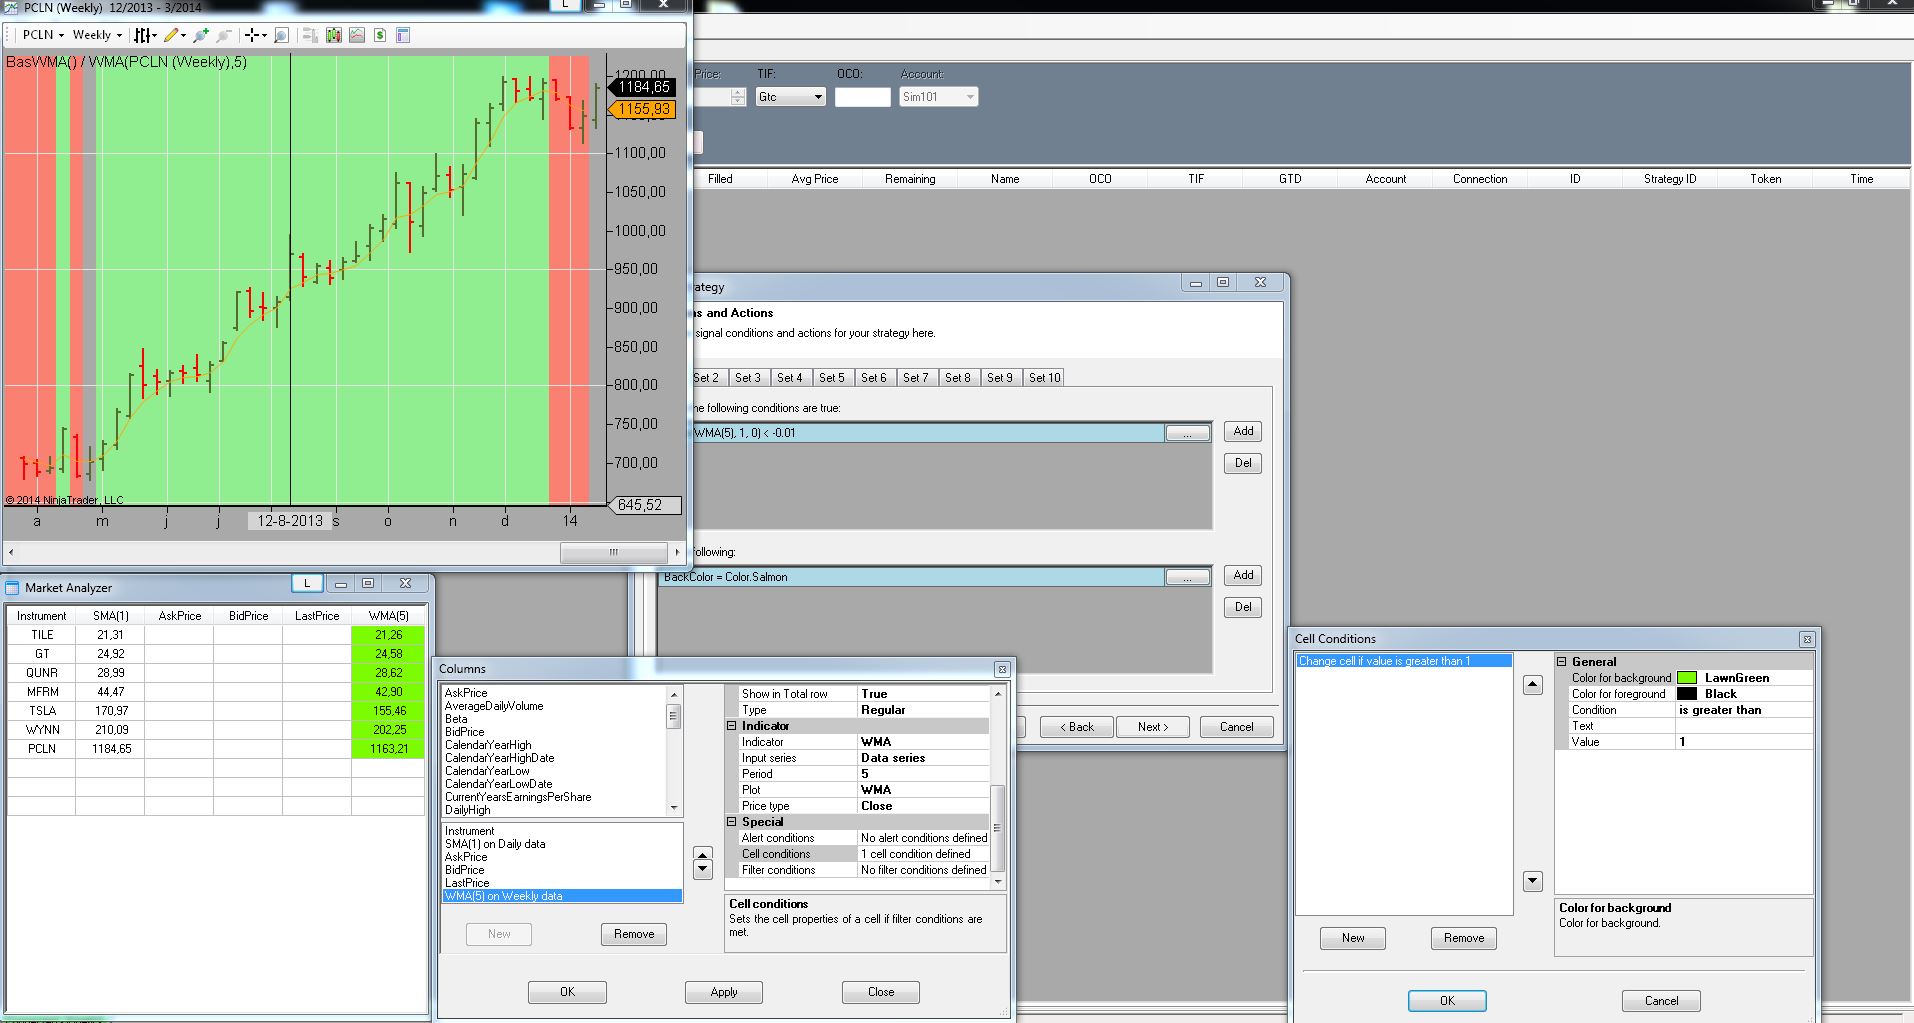Viewport: 1914px width, 1023px height.
Task: Open the indicators chart icon
Action: tap(357, 35)
